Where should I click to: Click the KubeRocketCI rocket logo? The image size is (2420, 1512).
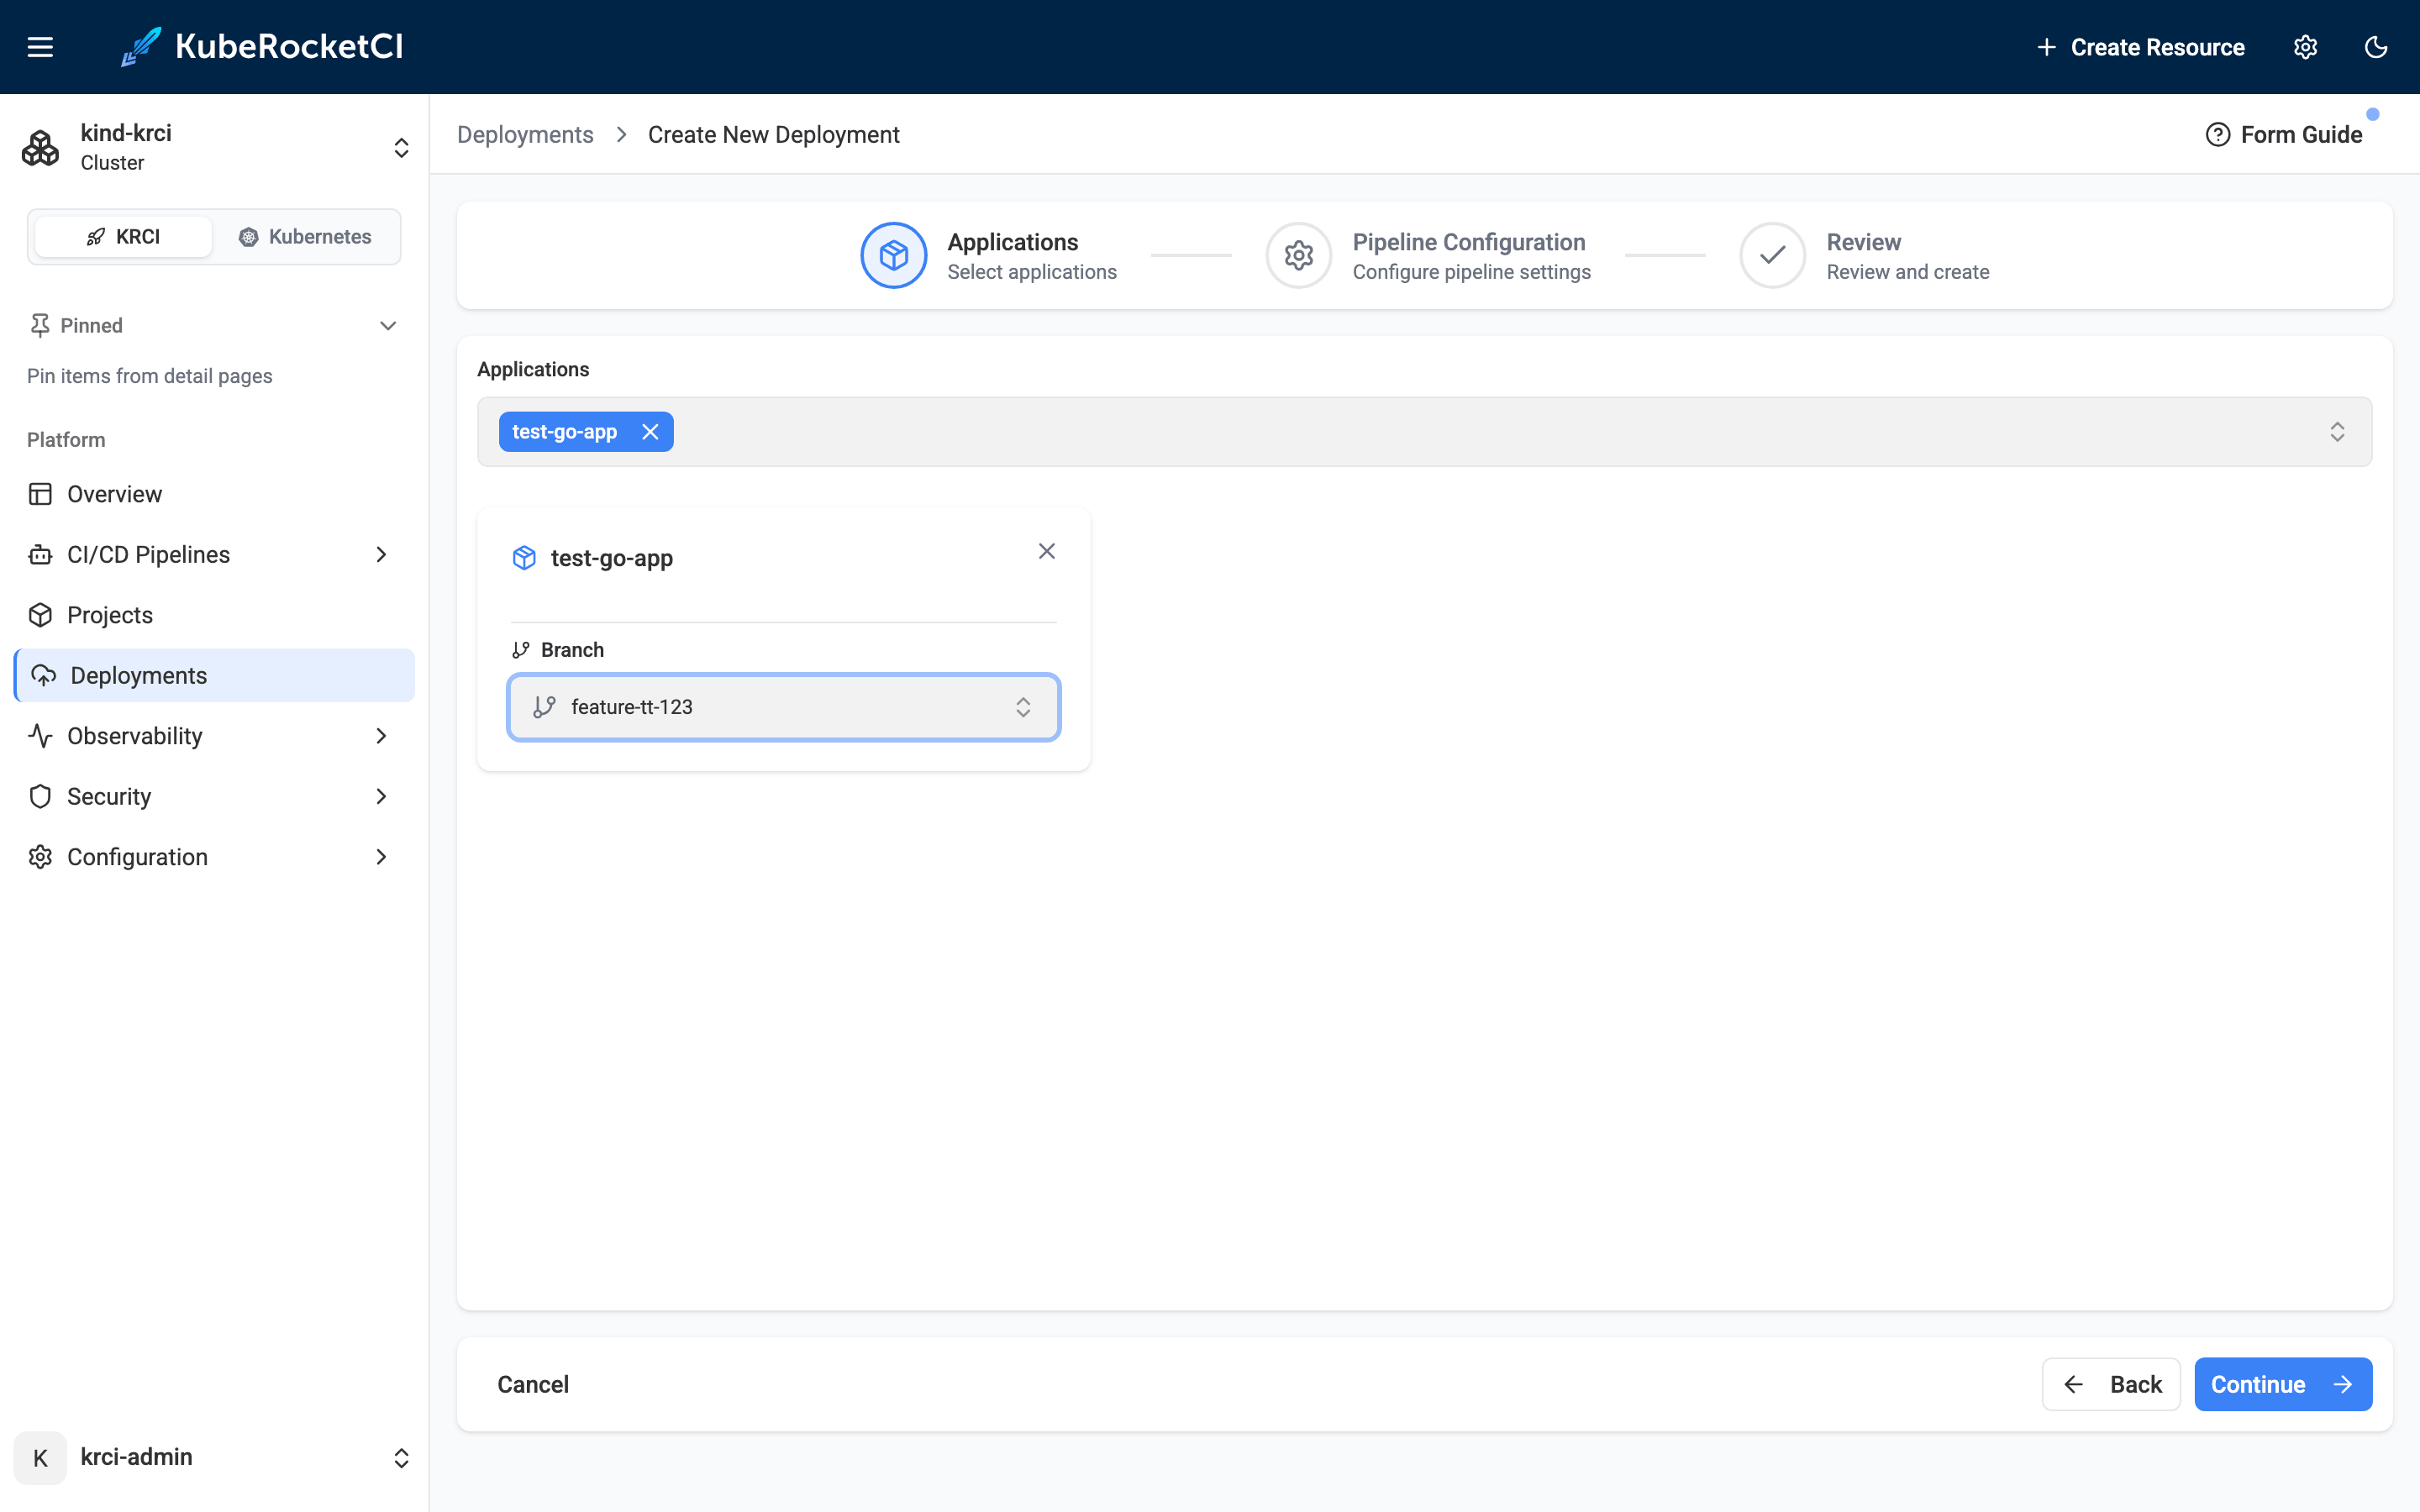point(141,47)
